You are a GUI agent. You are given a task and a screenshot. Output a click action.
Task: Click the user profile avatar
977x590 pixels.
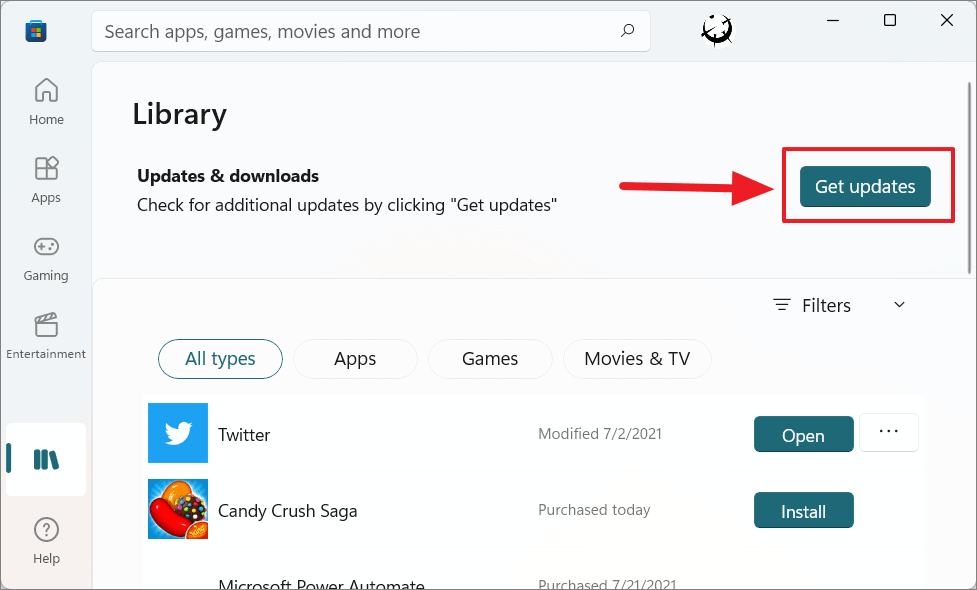(x=716, y=29)
